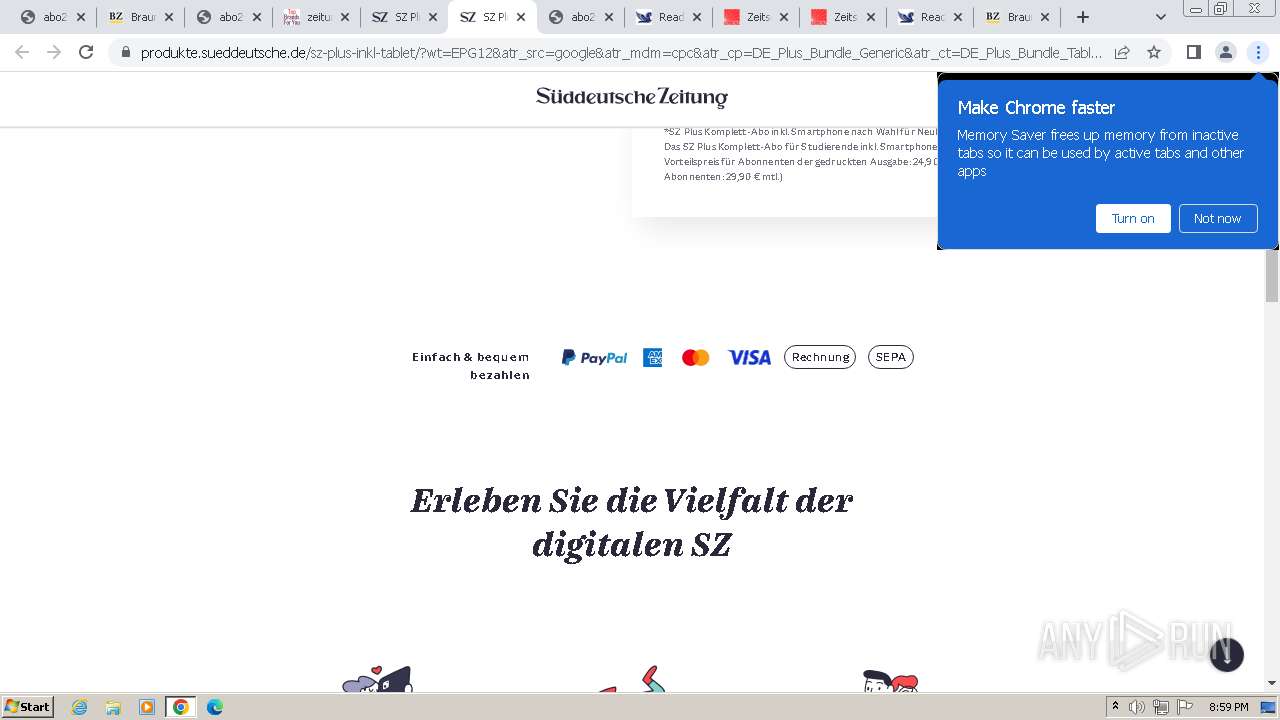Image resolution: width=1280 pixels, height=720 pixels.
Task: Reload the current page
Action: (86, 52)
